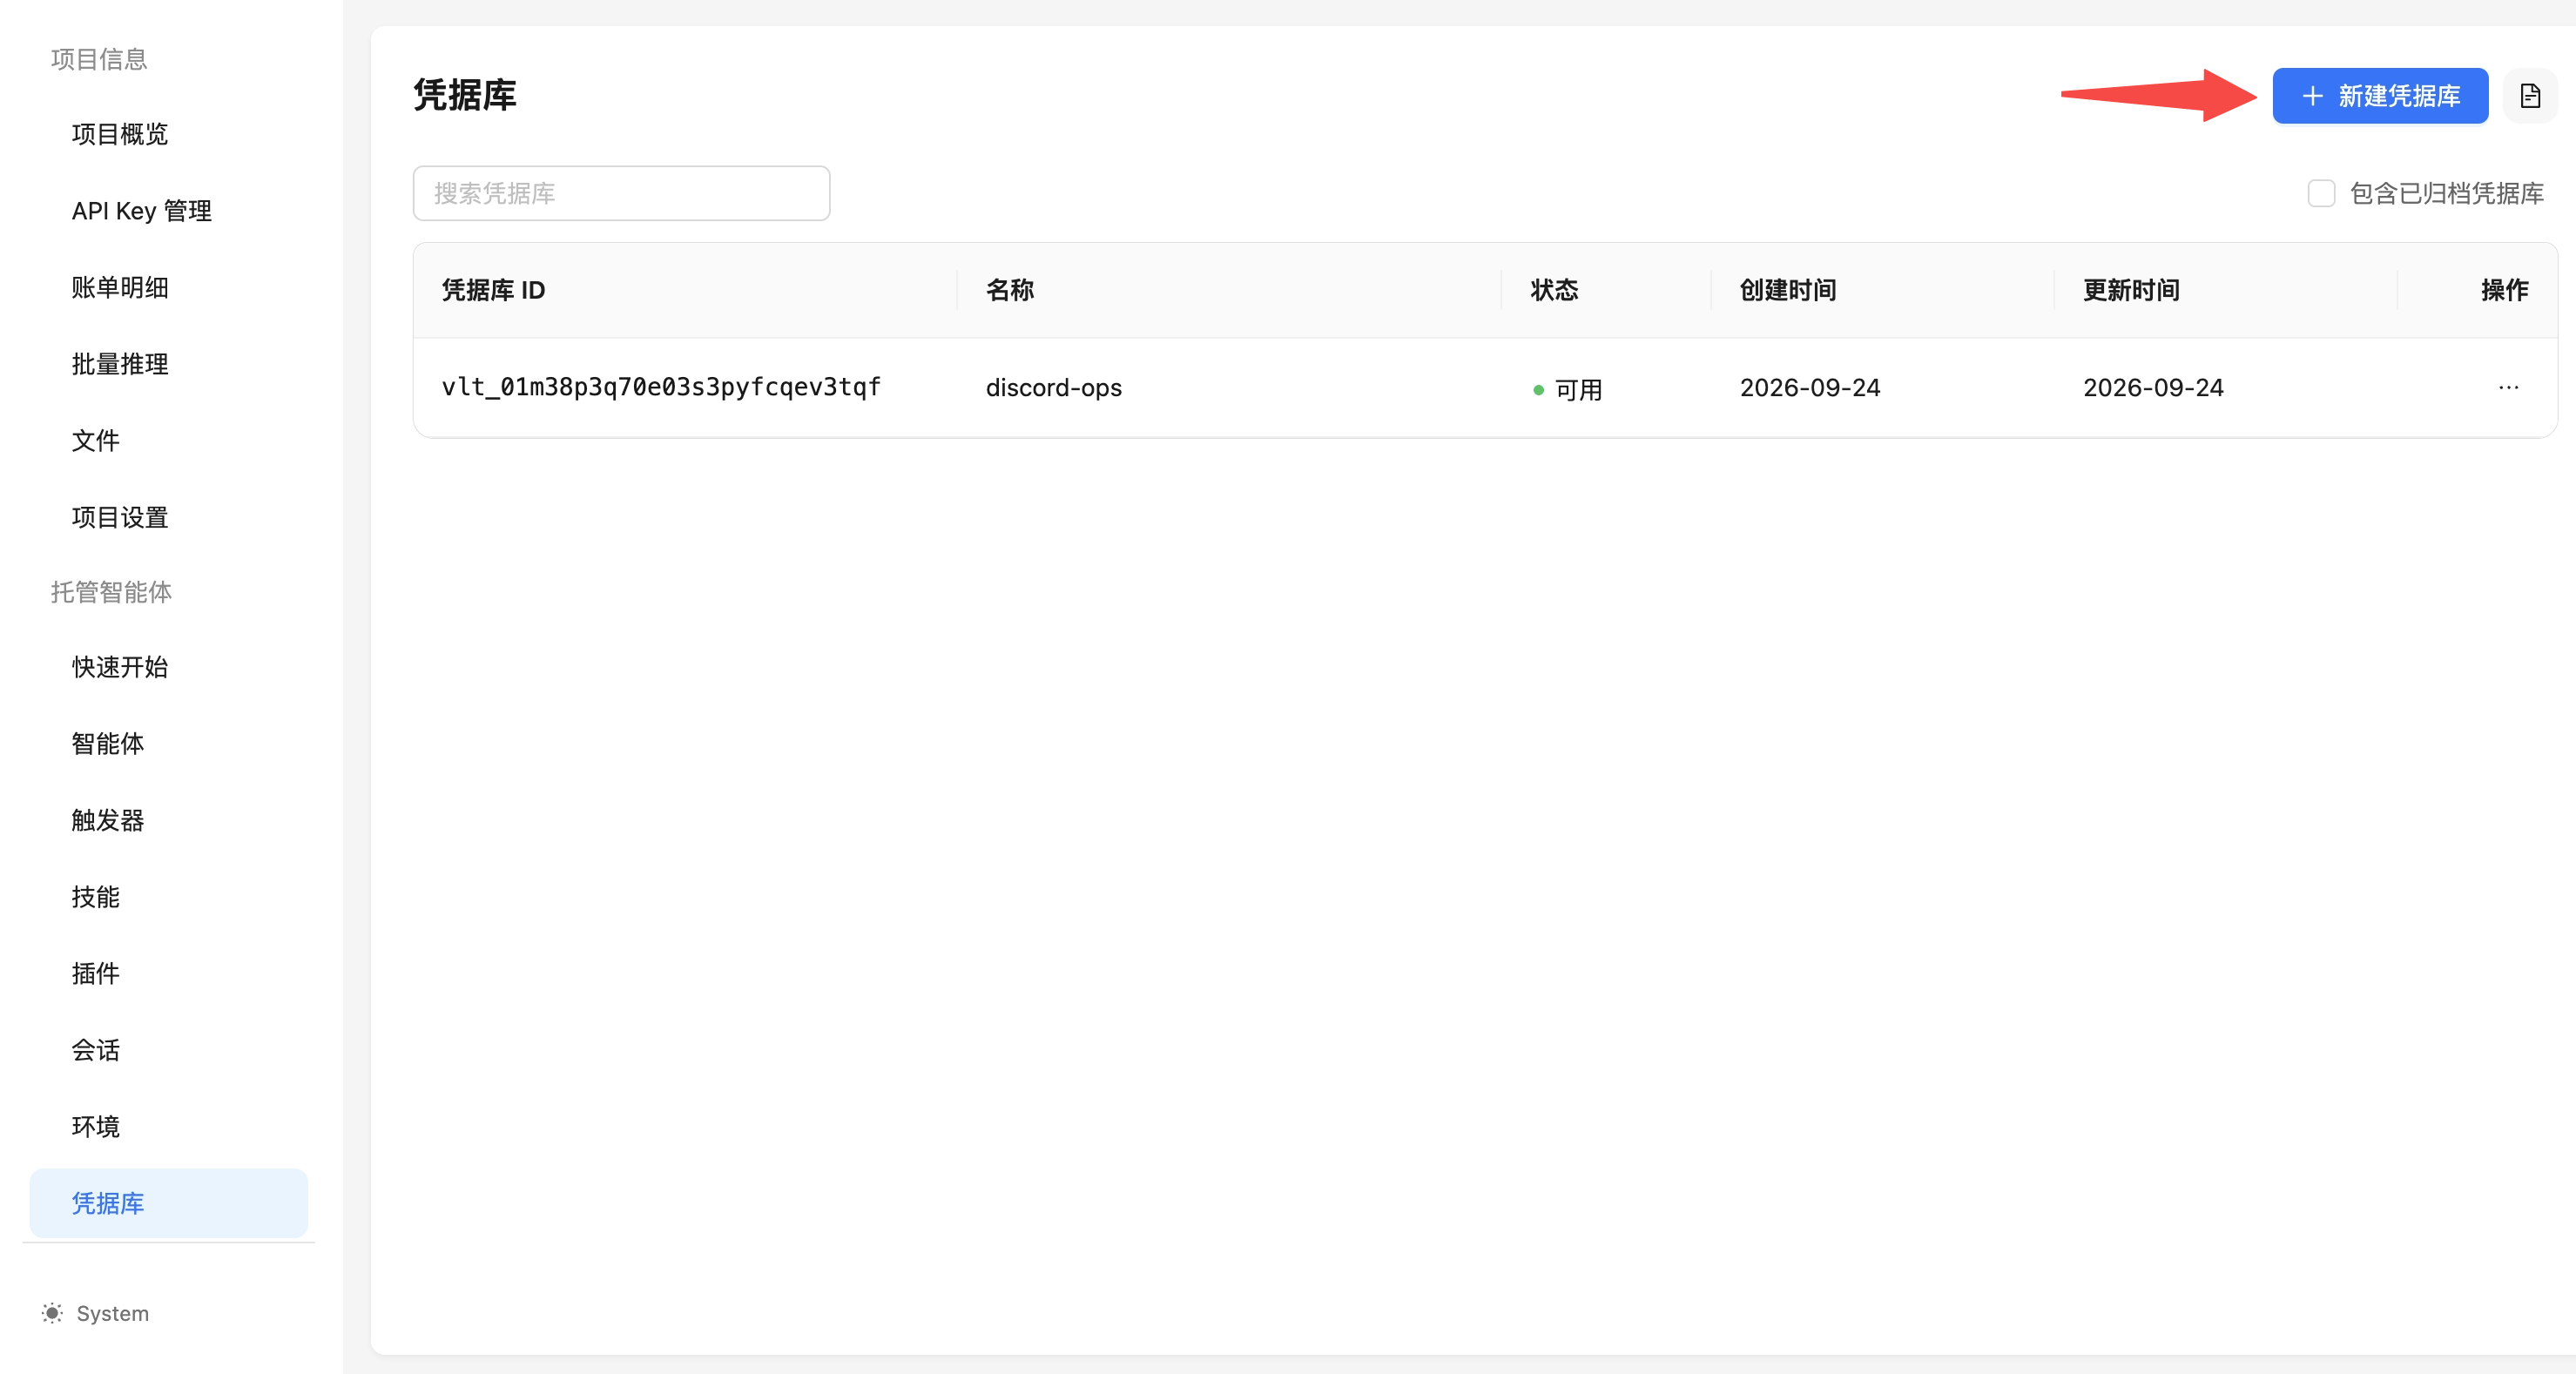The width and height of the screenshot is (2576, 1374).
Task: Go to the 智能体 page
Action: point(108,744)
